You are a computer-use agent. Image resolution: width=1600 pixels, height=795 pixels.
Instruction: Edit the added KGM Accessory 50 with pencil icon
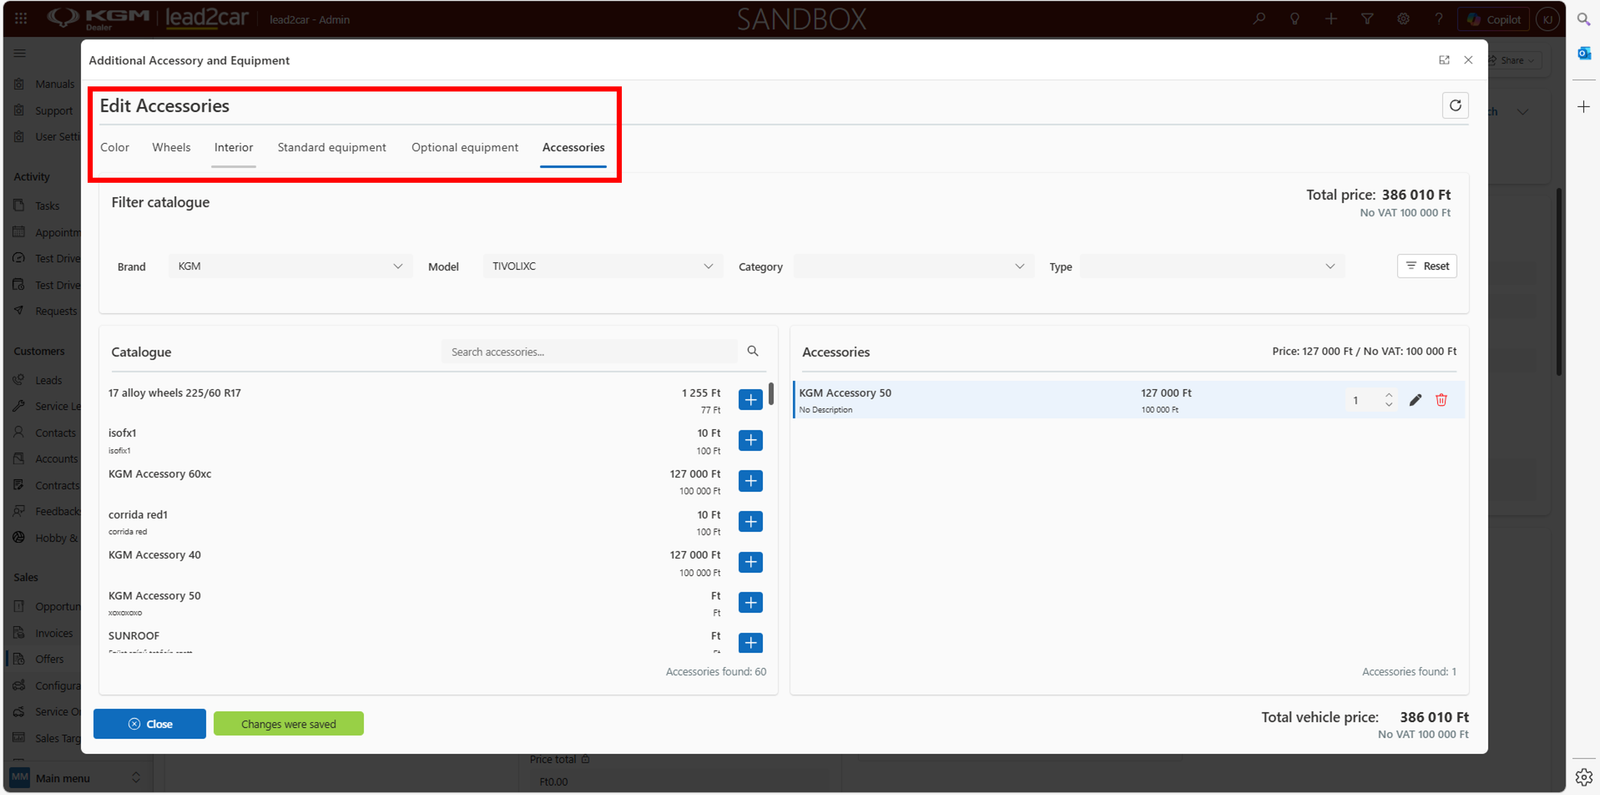coord(1415,400)
